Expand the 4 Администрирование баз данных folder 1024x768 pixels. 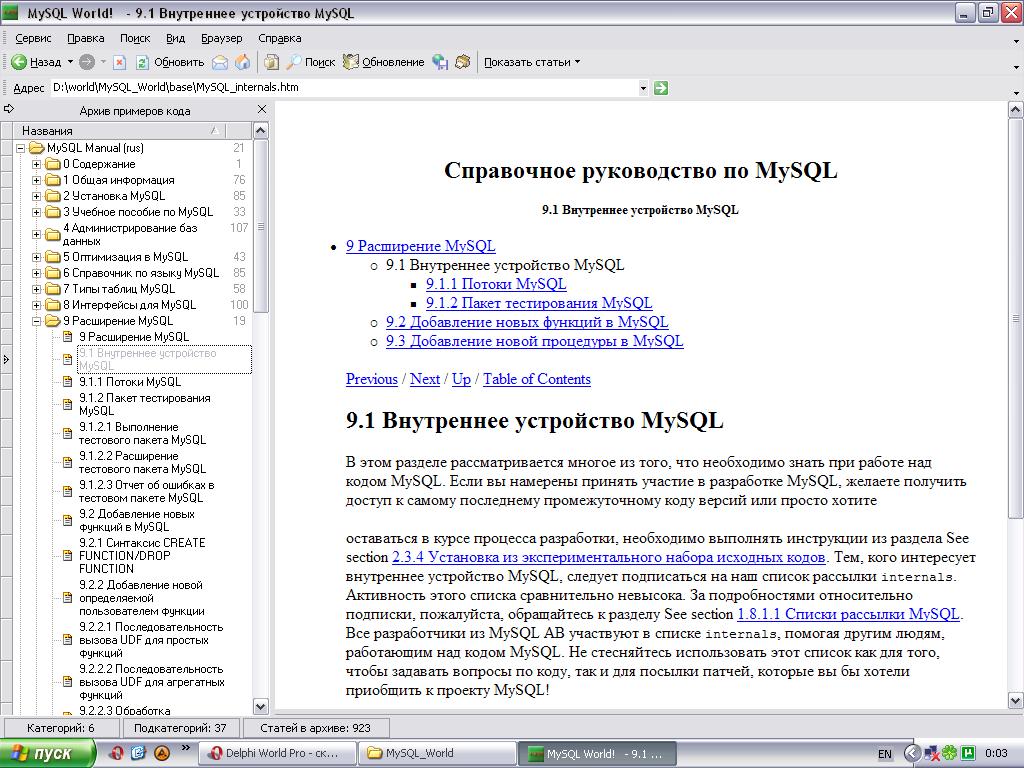pyautogui.click(x=37, y=234)
